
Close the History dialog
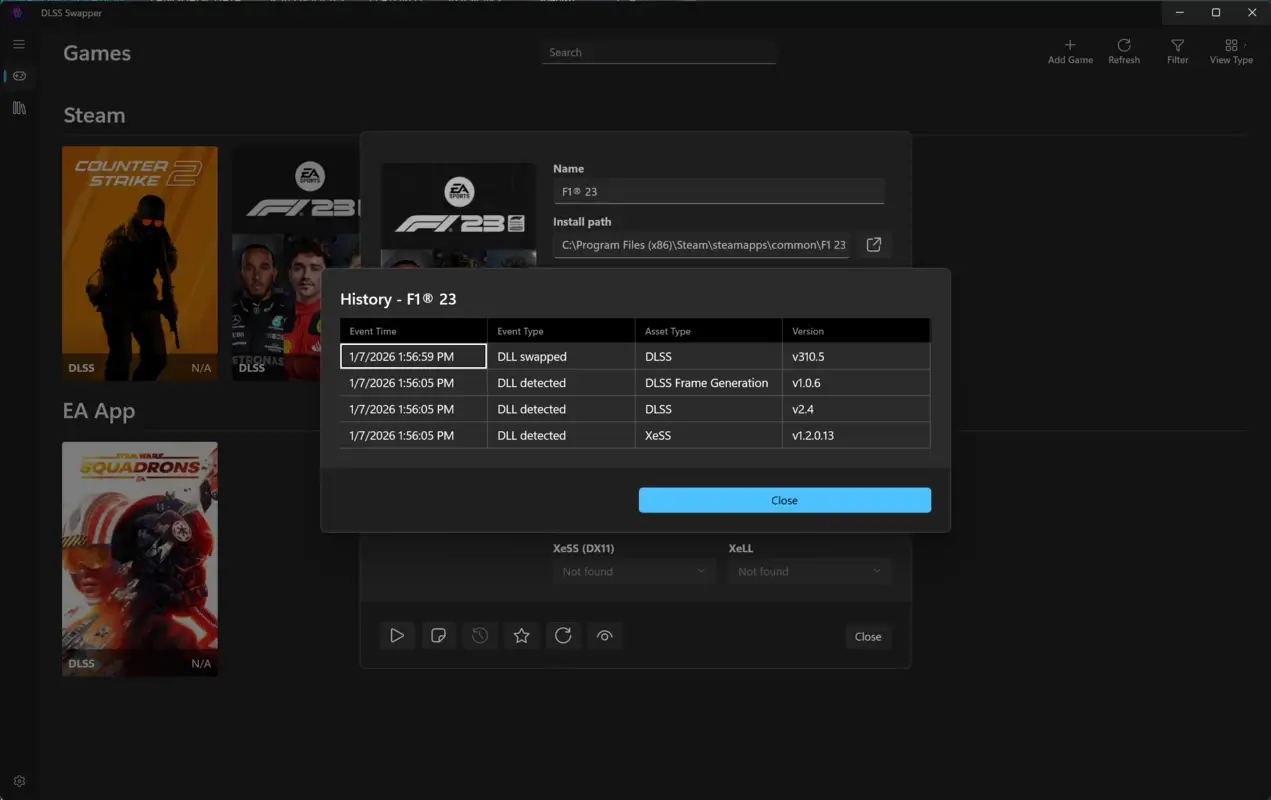tap(784, 500)
